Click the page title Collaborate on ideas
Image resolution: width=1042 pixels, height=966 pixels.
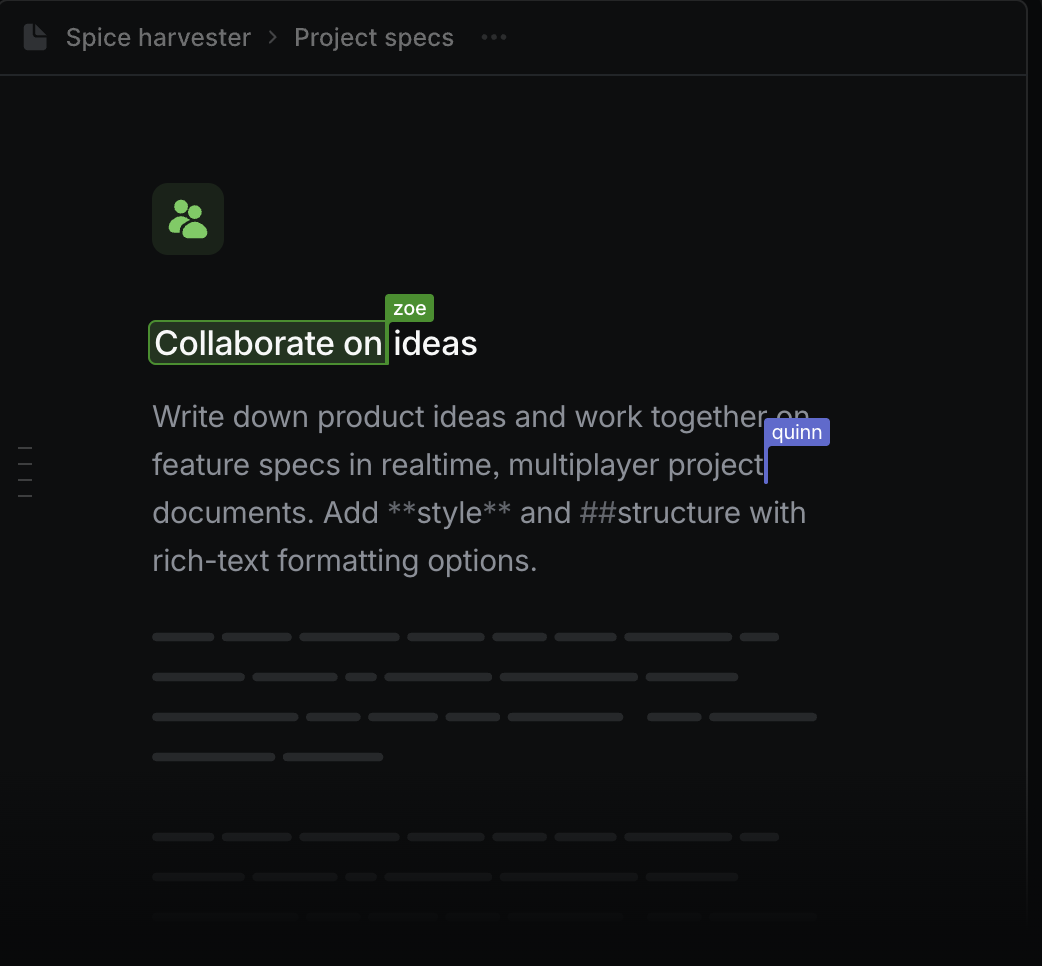click(x=314, y=343)
